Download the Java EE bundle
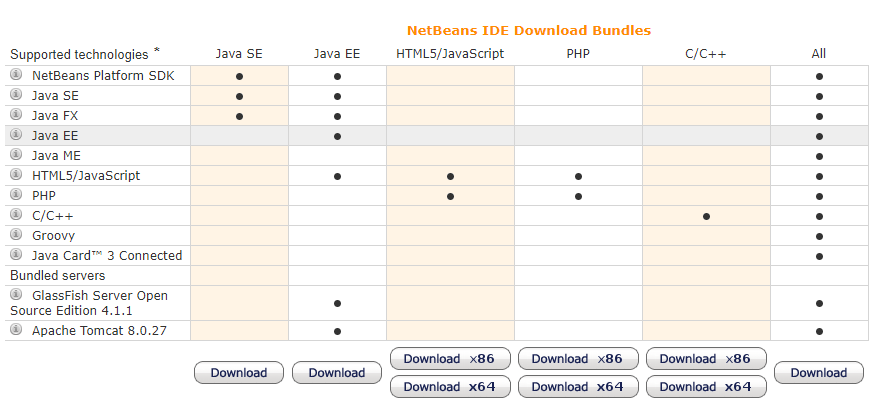This screenshot has width=876, height=405. tap(337, 373)
